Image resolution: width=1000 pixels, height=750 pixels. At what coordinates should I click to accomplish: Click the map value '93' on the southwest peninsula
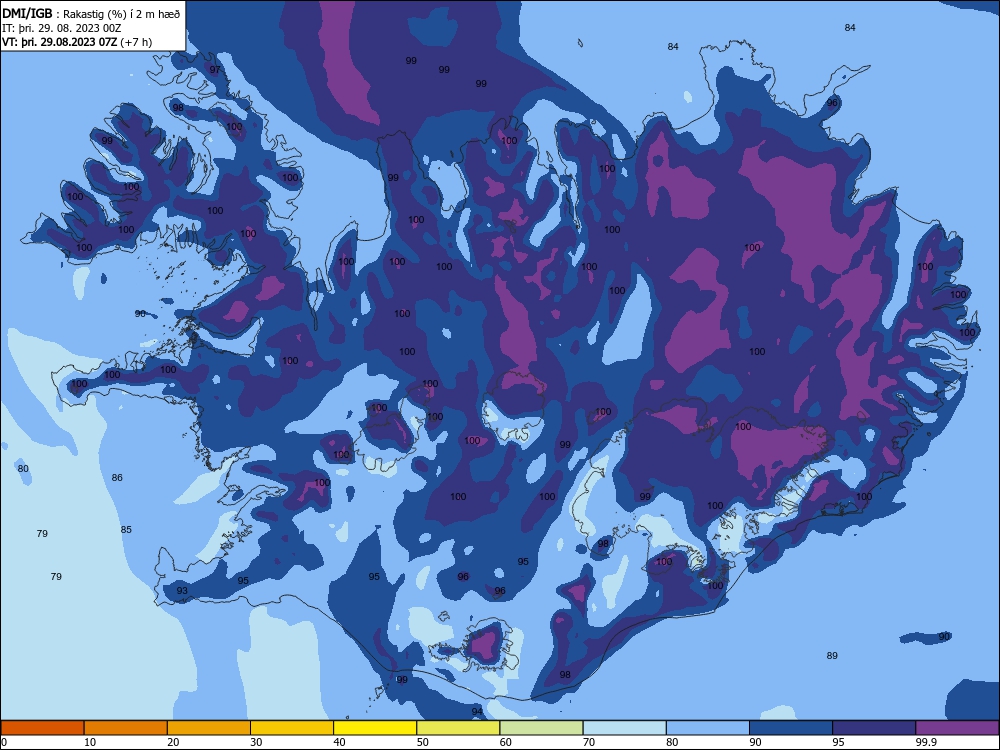[182, 591]
